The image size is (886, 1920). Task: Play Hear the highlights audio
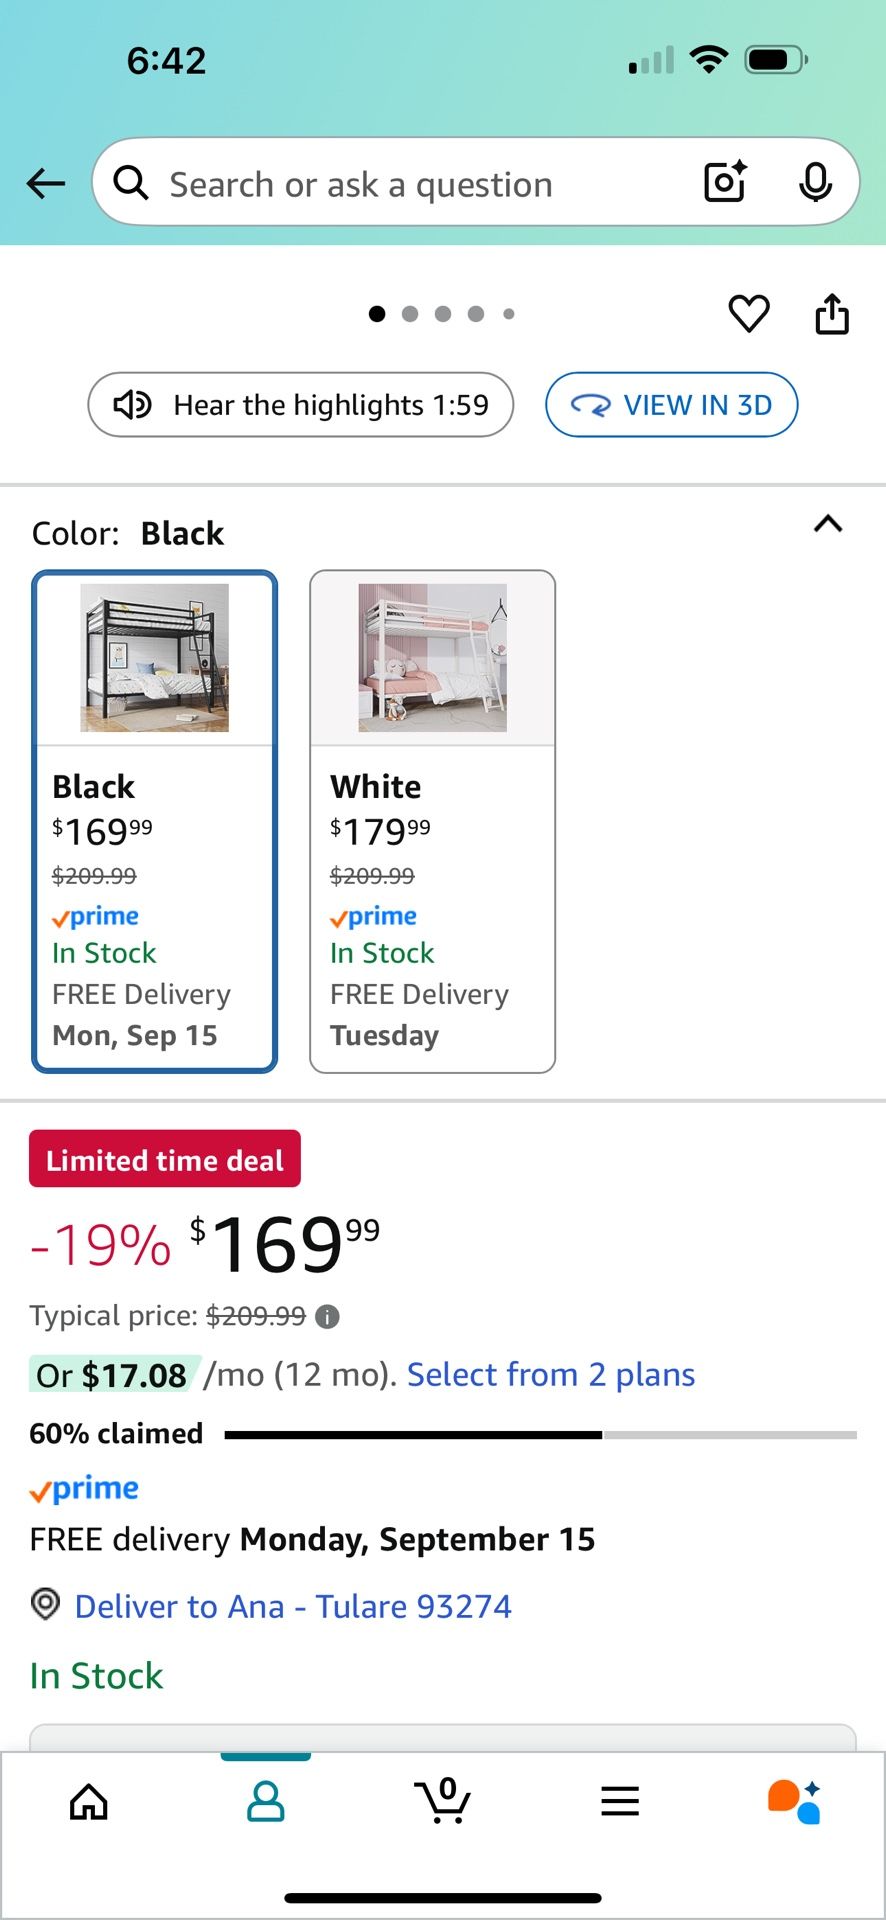point(301,405)
